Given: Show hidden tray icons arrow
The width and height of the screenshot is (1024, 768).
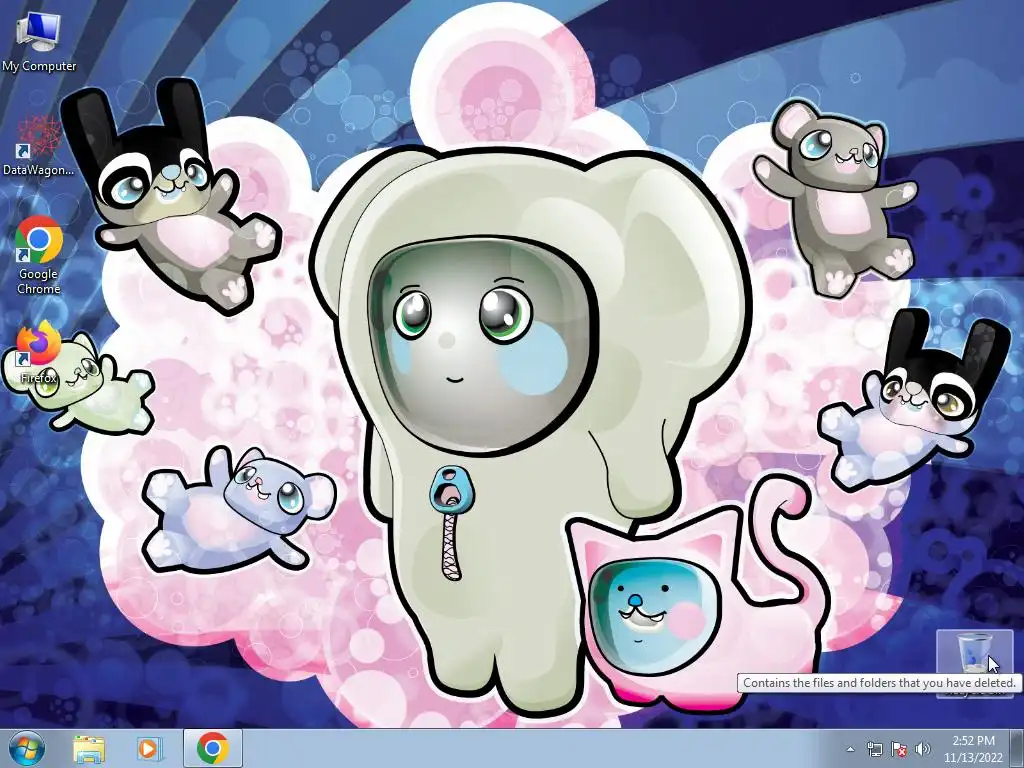Looking at the screenshot, I should (x=850, y=749).
